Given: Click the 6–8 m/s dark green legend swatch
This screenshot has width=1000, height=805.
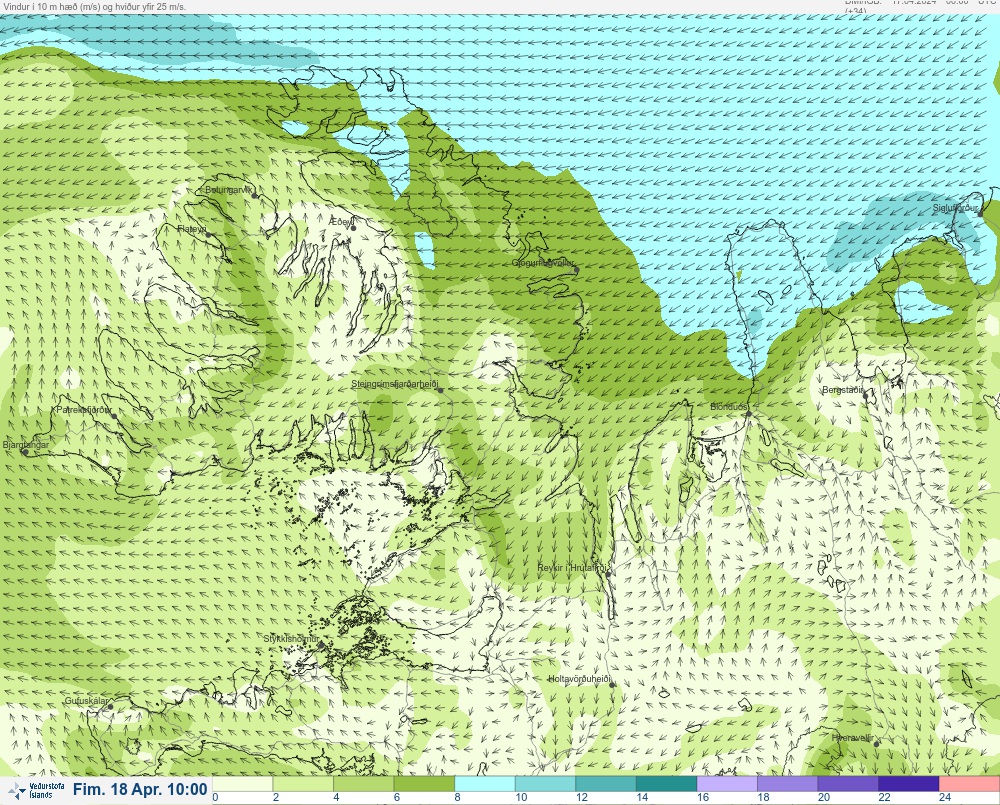Looking at the screenshot, I should [424, 783].
